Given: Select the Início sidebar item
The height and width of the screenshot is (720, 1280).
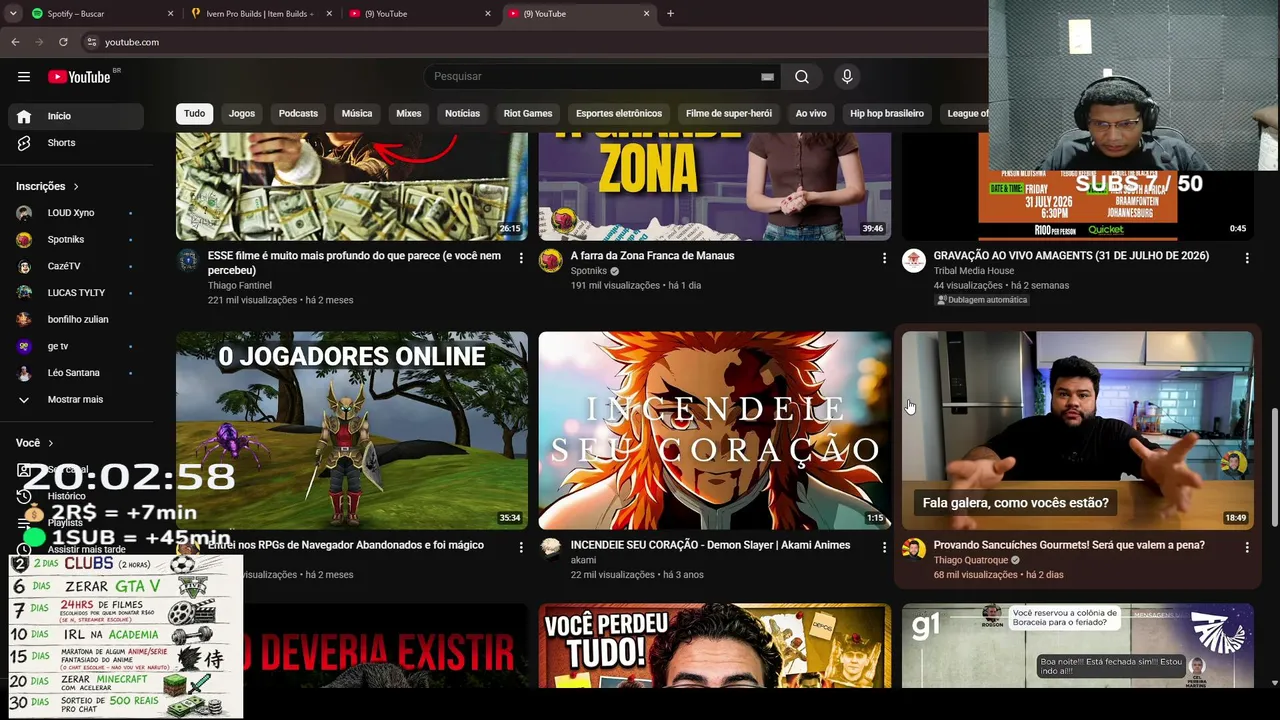Looking at the screenshot, I should 76,116.
